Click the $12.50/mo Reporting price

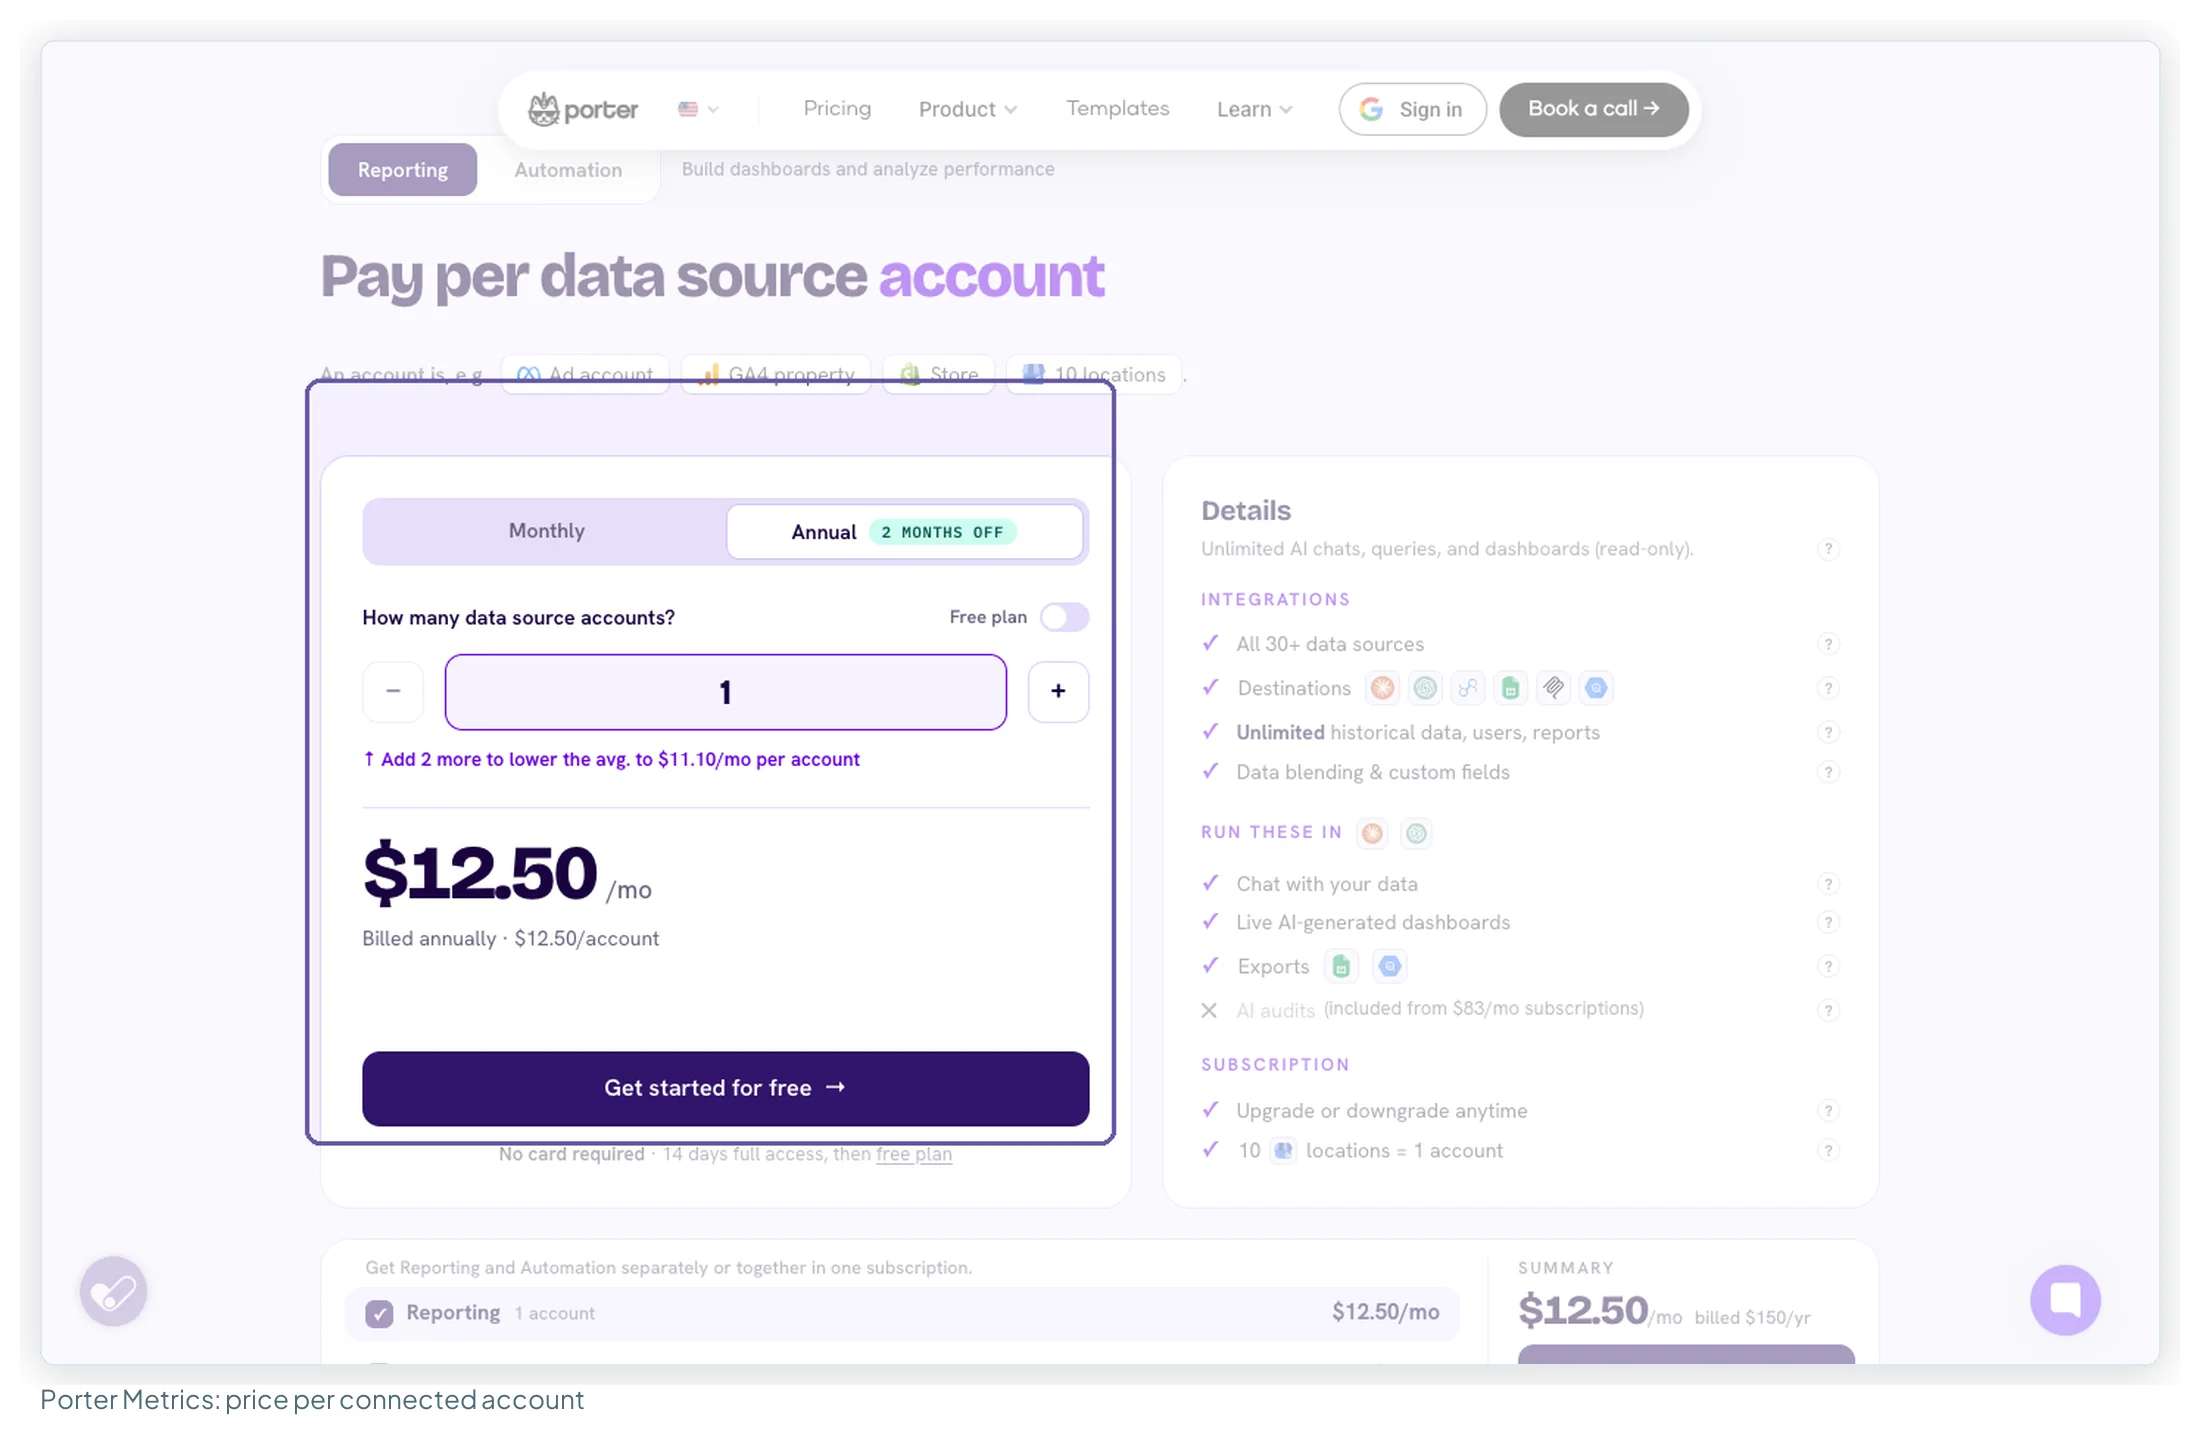[x=1385, y=1312]
